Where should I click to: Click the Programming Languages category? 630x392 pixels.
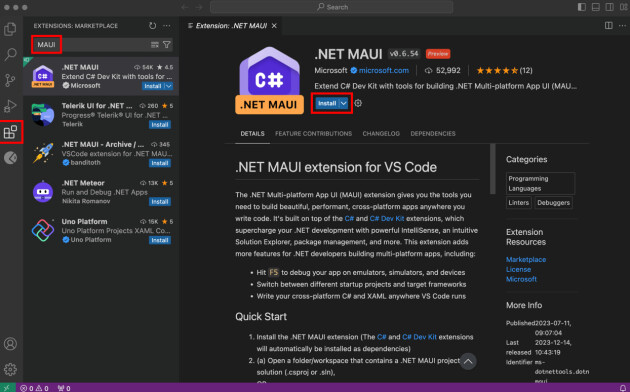(540, 184)
